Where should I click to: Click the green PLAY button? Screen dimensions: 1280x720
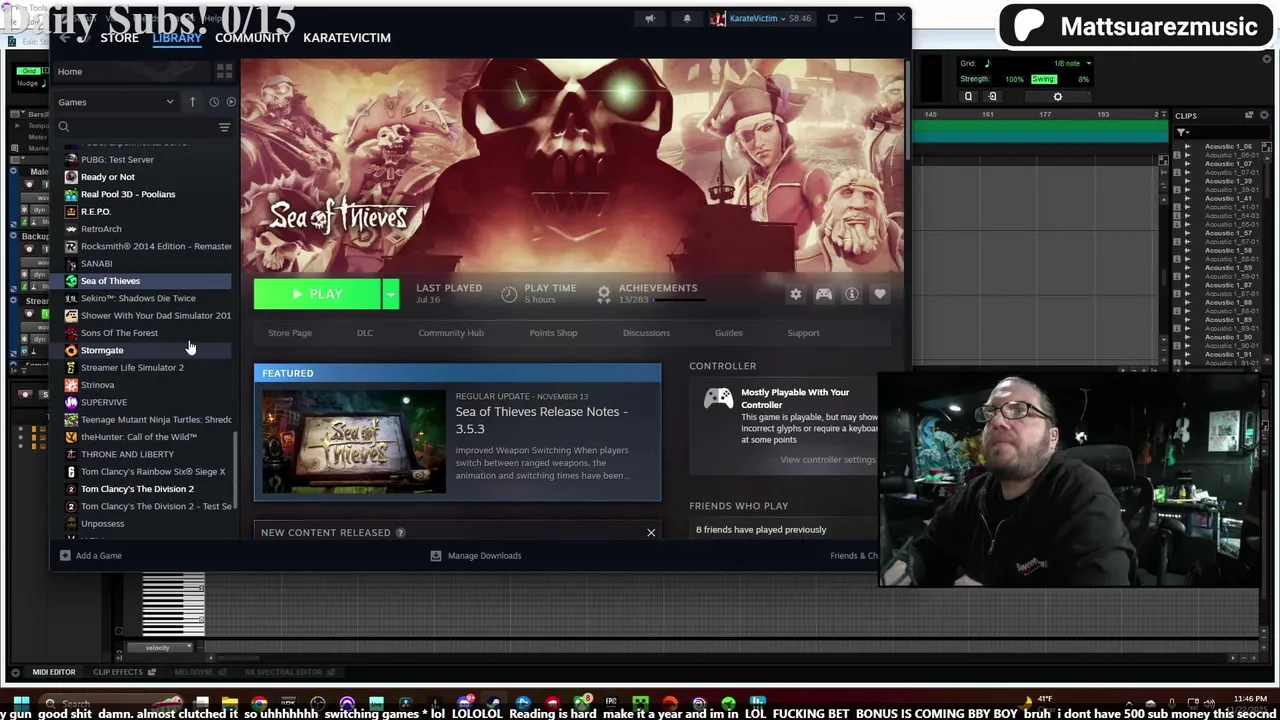(x=317, y=294)
